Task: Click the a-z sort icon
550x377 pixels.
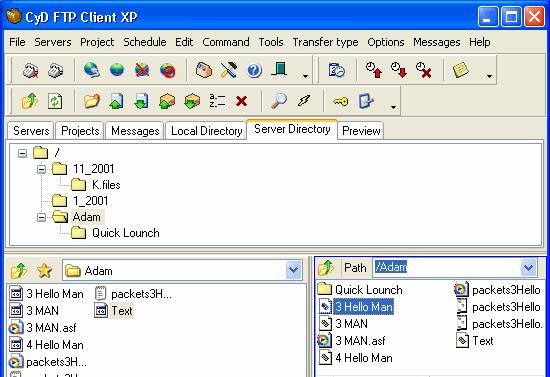Action: [217, 101]
